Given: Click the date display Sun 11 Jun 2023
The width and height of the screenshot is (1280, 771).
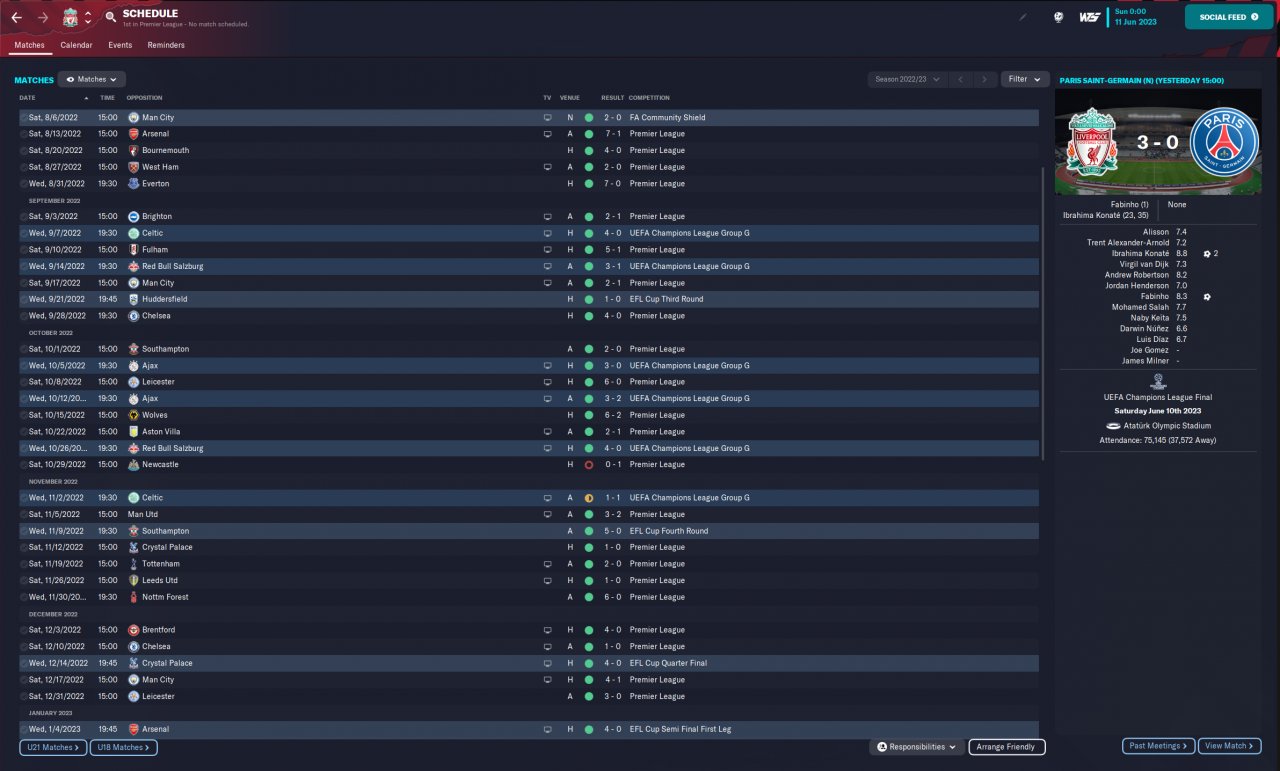Looking at the screenshot, I should (1138, 17).
